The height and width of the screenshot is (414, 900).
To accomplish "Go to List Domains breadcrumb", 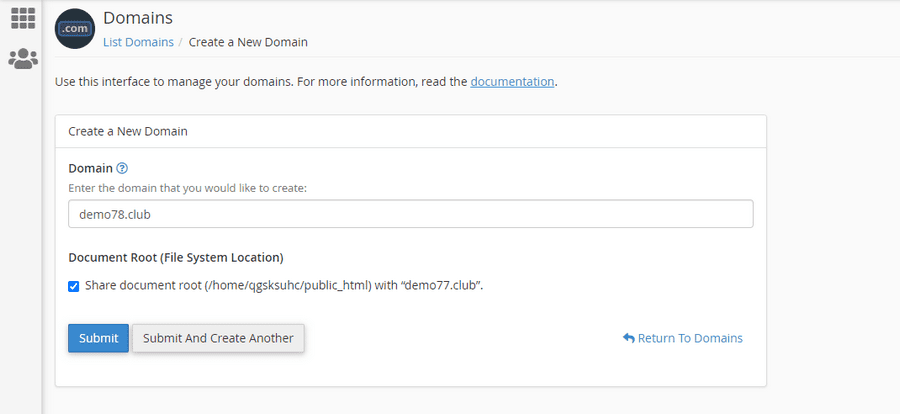I will pyautogui.click(x=138, y=42).
